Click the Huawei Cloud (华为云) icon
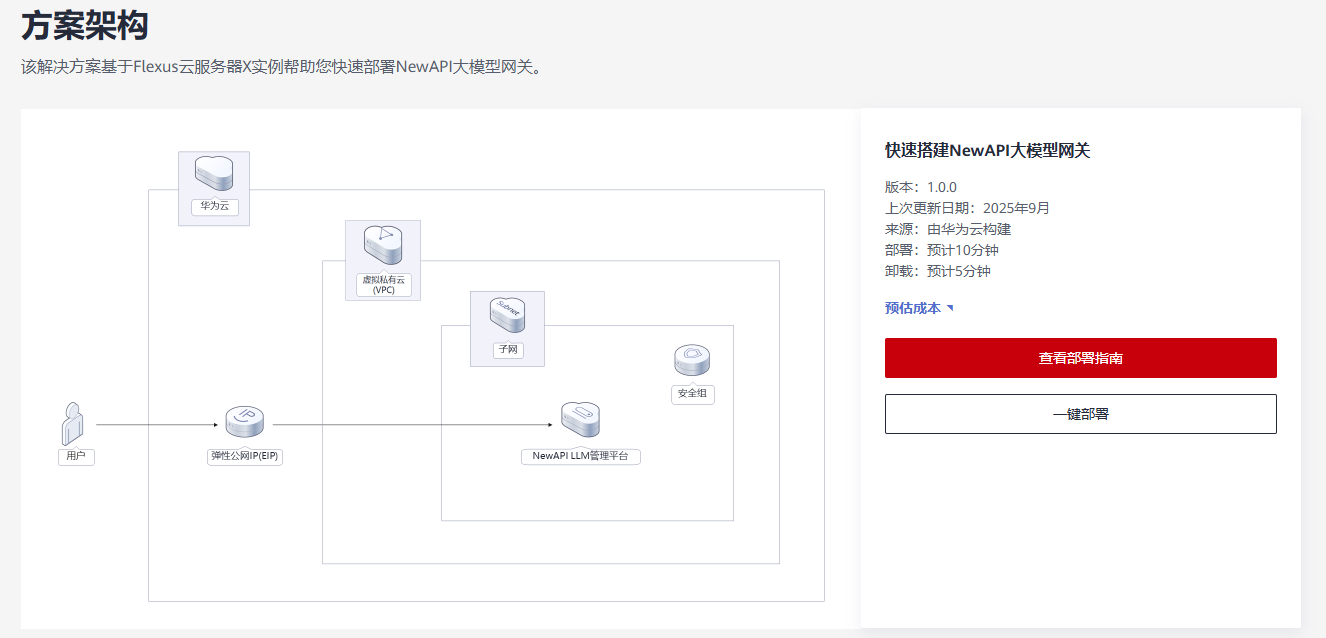 [x=213, y=174]
